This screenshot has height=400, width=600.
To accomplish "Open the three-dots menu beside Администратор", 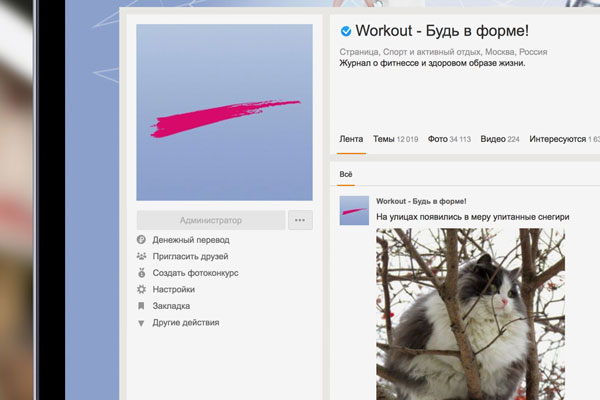I will click(x=300, y=221).
